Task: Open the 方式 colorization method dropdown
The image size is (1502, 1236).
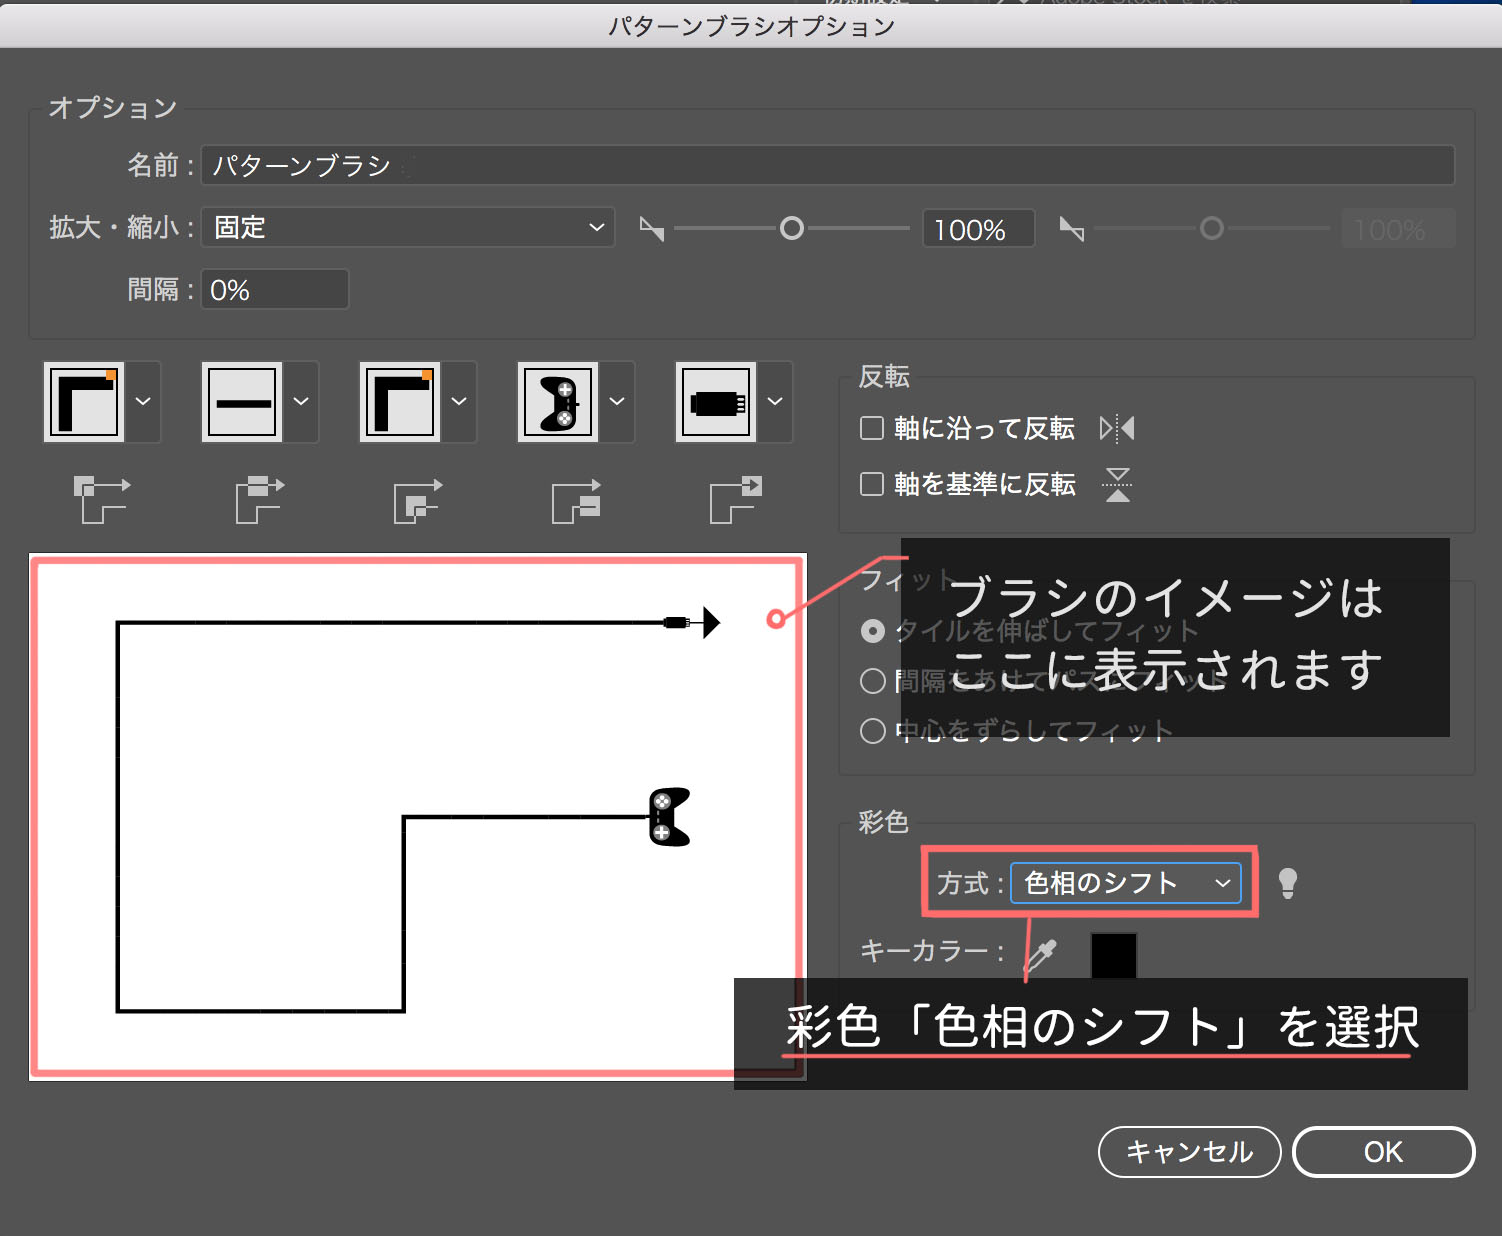Action: coord(1126,883)
